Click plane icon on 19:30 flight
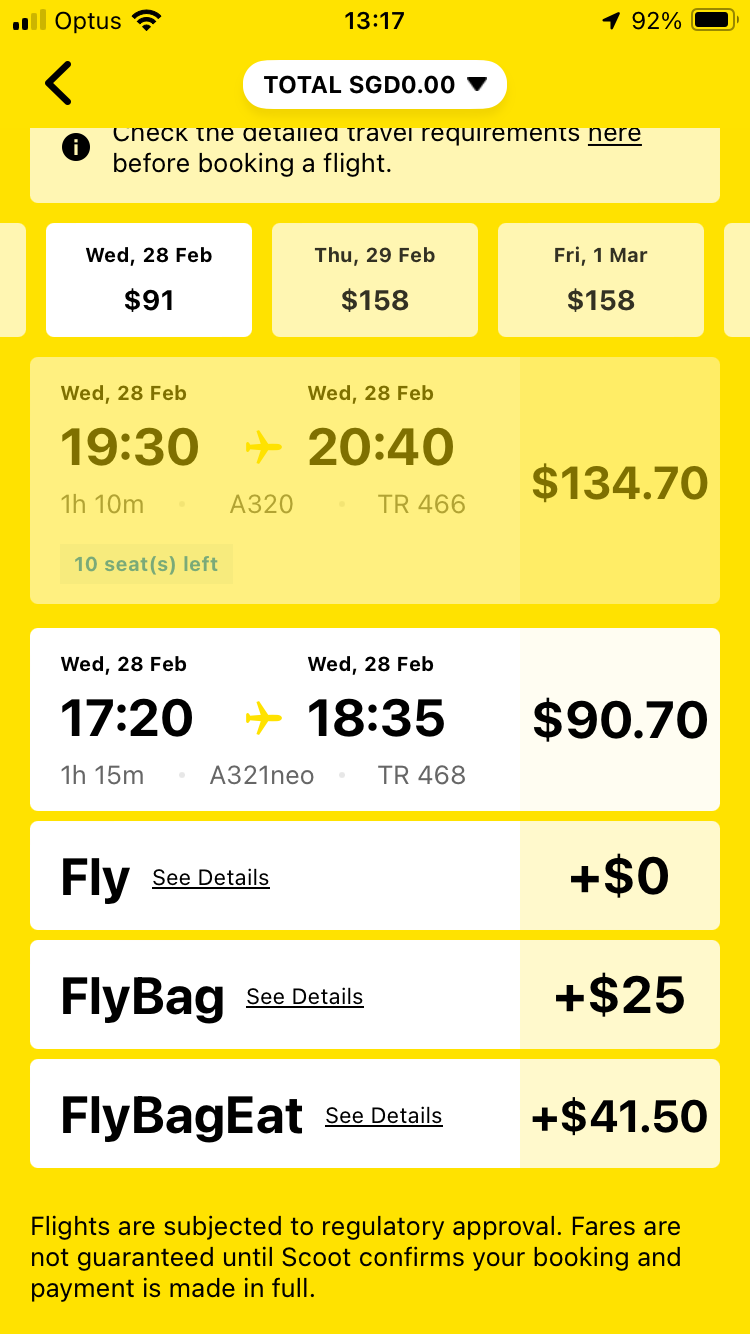Viewport: 750px width, 1334px height. 264,447
